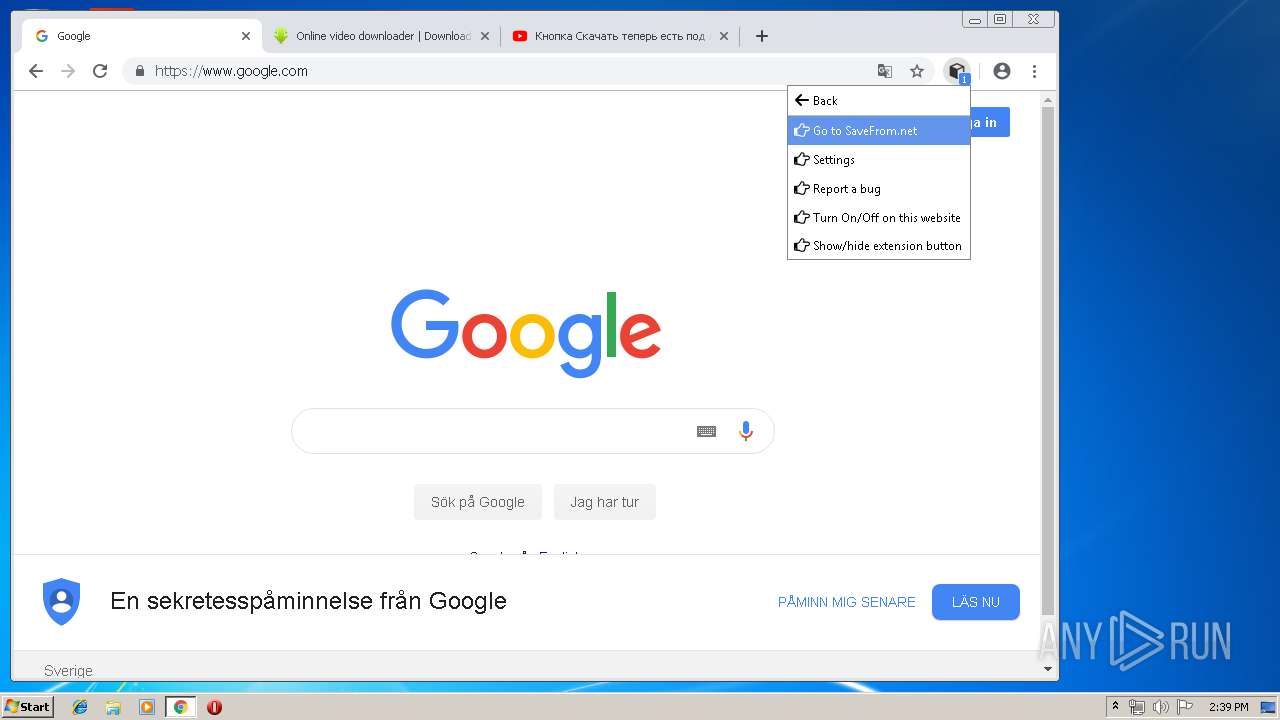Close the Online video downloader tab
Screen dimensions: 1280x720
pos(485,36)
